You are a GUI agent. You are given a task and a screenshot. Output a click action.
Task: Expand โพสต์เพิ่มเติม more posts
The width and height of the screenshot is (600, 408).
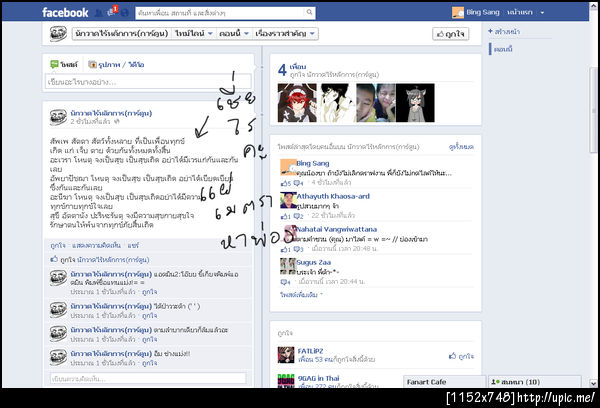[301, 295]
